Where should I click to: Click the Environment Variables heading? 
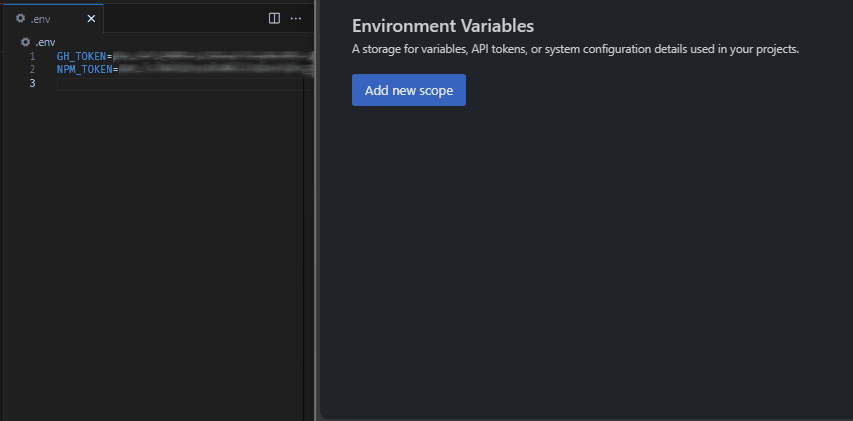(x=443, y=26)
